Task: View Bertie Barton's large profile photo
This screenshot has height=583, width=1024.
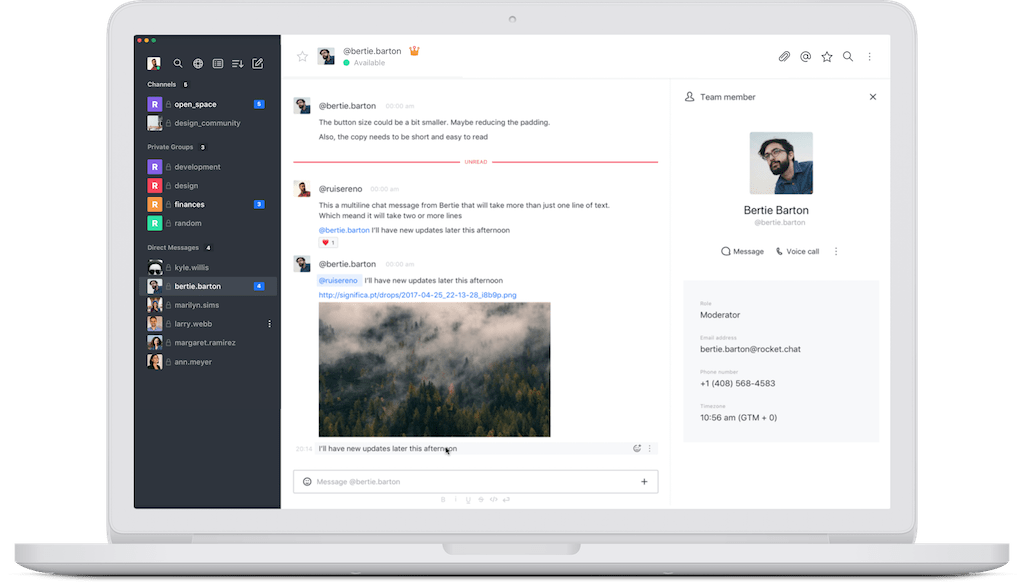Action: (781, 163)
